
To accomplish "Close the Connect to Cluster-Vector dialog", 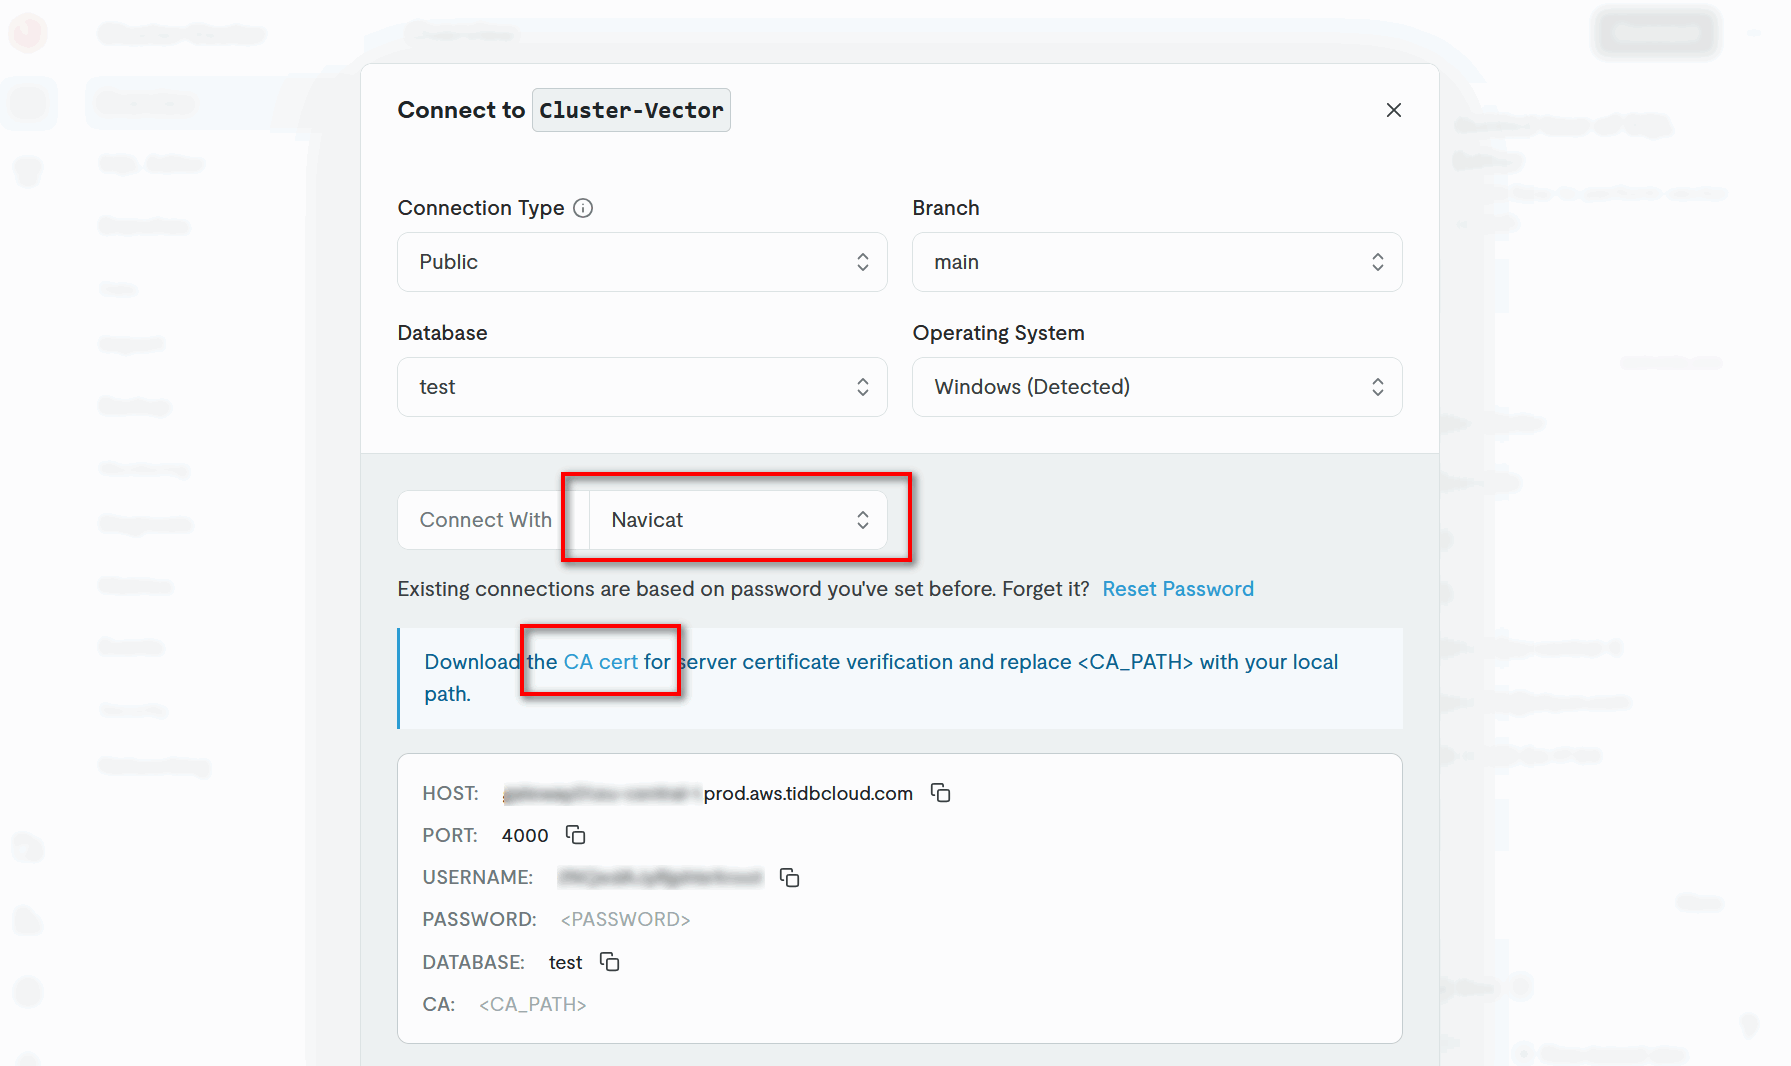I will (1393, 110).
